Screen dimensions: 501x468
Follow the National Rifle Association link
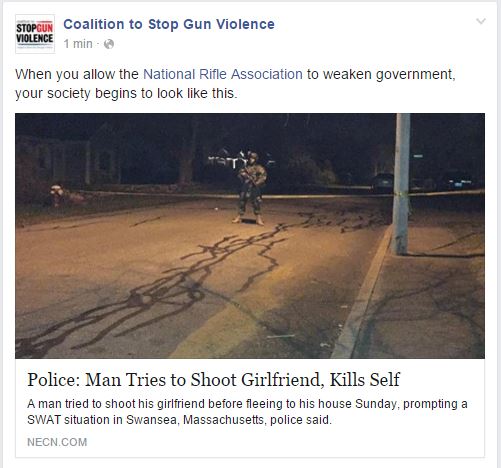[223, 74]
